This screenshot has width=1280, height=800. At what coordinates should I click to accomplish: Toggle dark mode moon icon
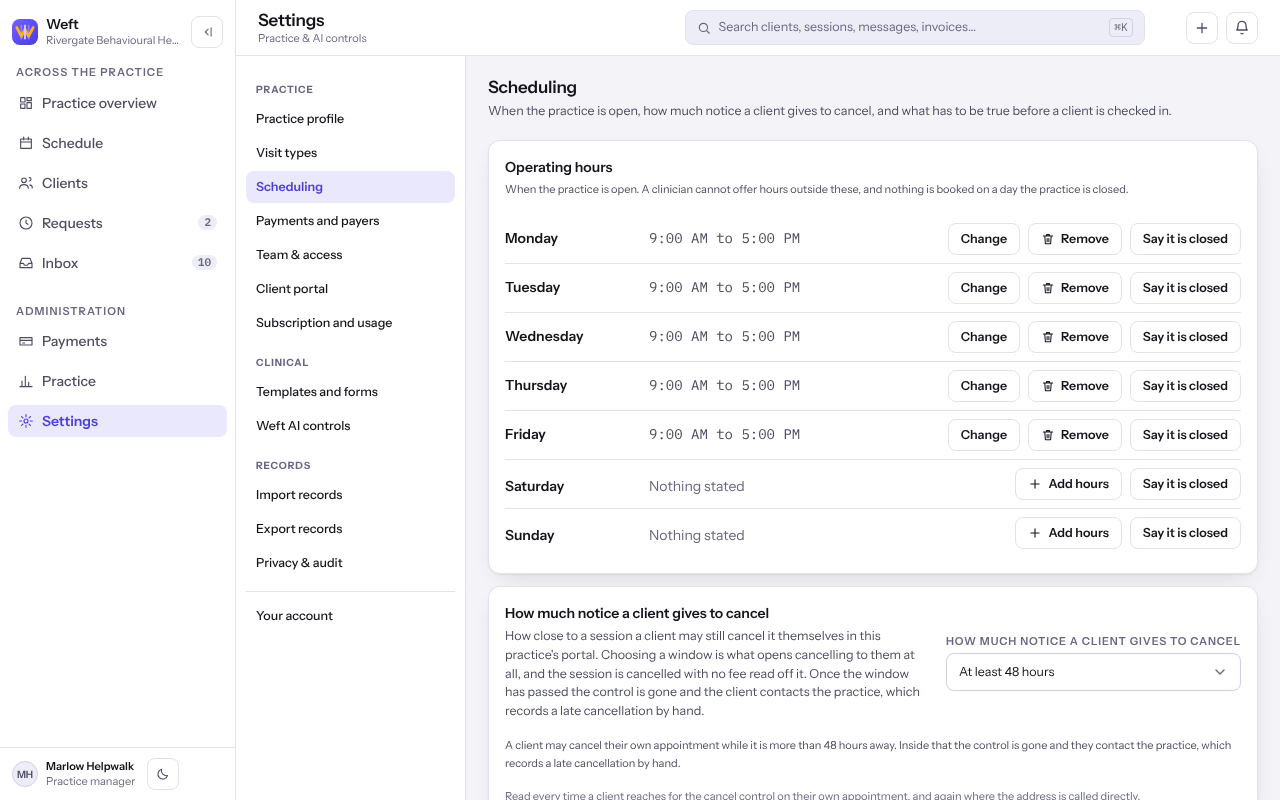point(163,774)
